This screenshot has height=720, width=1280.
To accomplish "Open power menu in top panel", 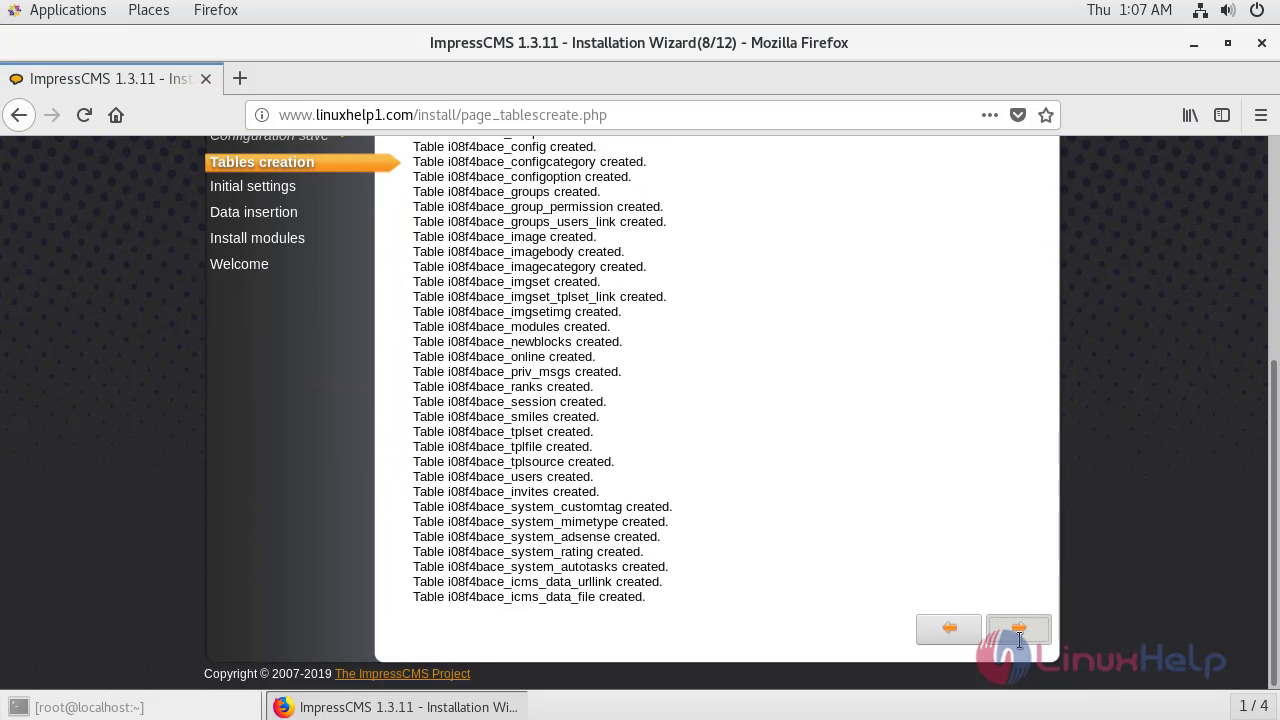I will click(1258, 10).
